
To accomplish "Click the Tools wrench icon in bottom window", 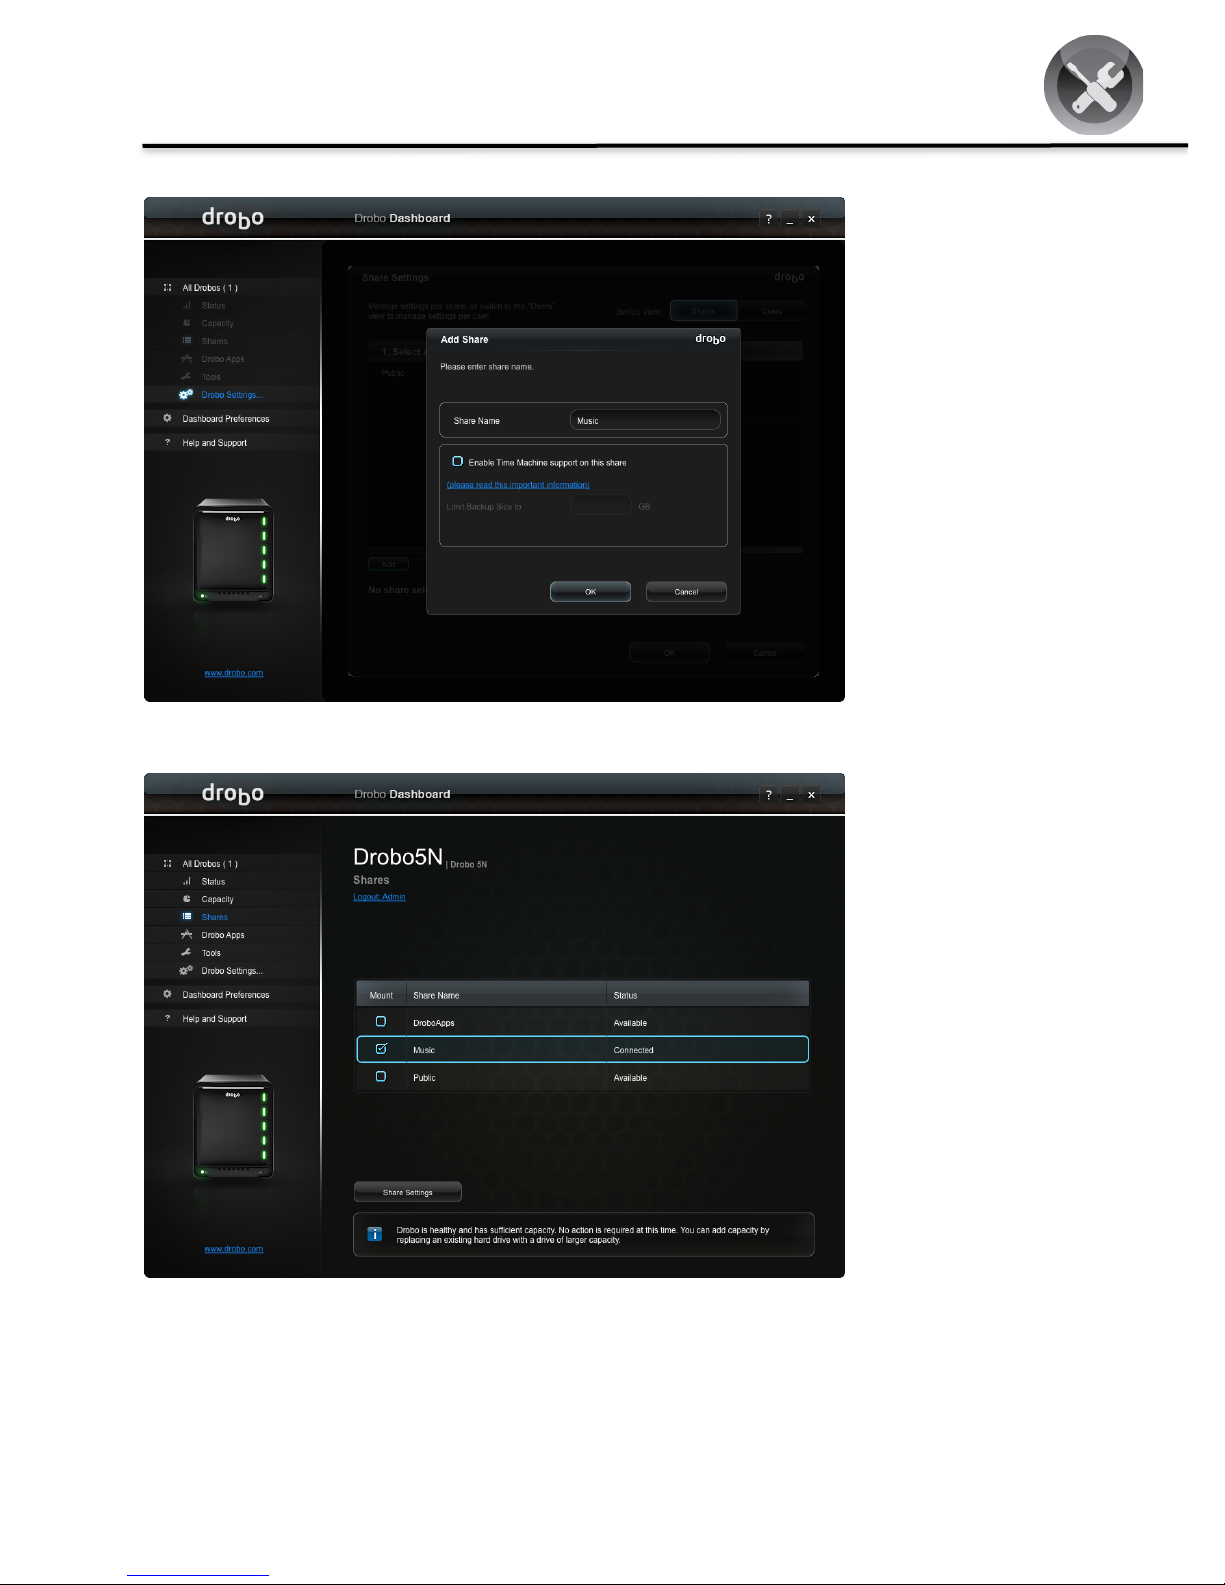I will [x=186, y=953].
